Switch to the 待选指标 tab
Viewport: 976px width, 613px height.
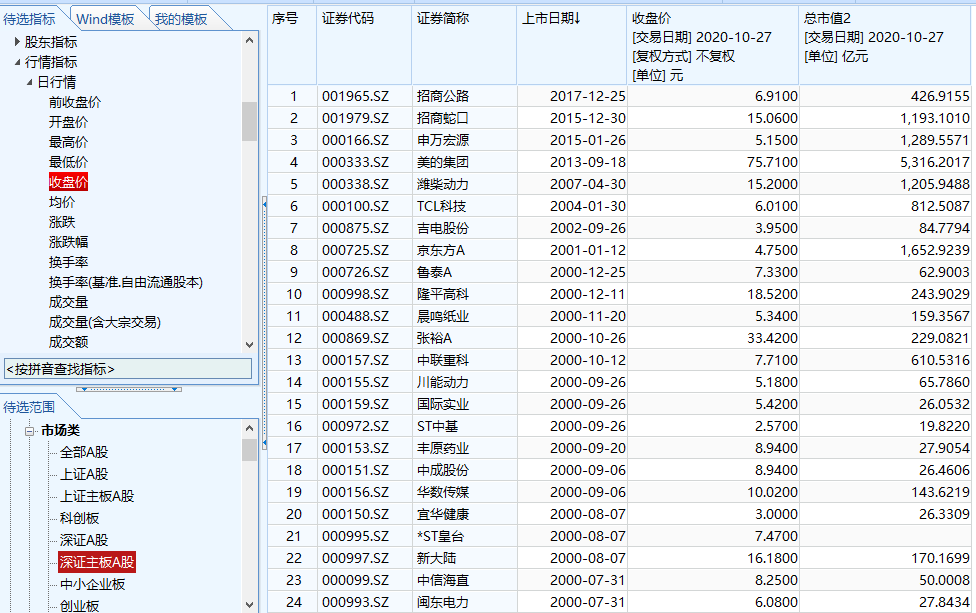[x=29, y=19]
